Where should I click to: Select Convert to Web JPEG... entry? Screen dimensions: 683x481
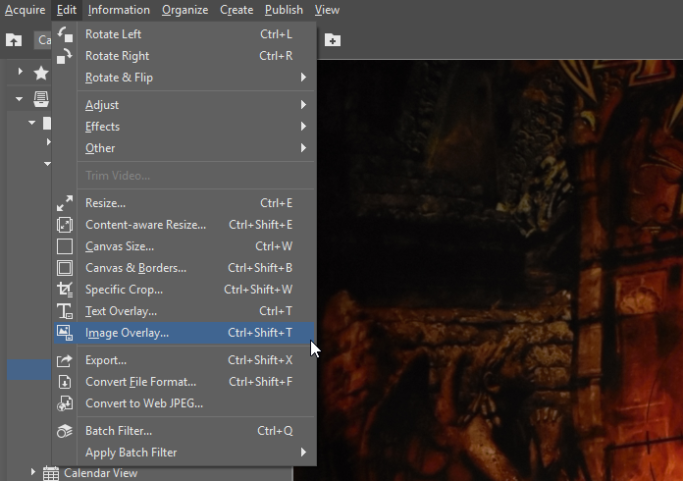[x=184, y=403]
